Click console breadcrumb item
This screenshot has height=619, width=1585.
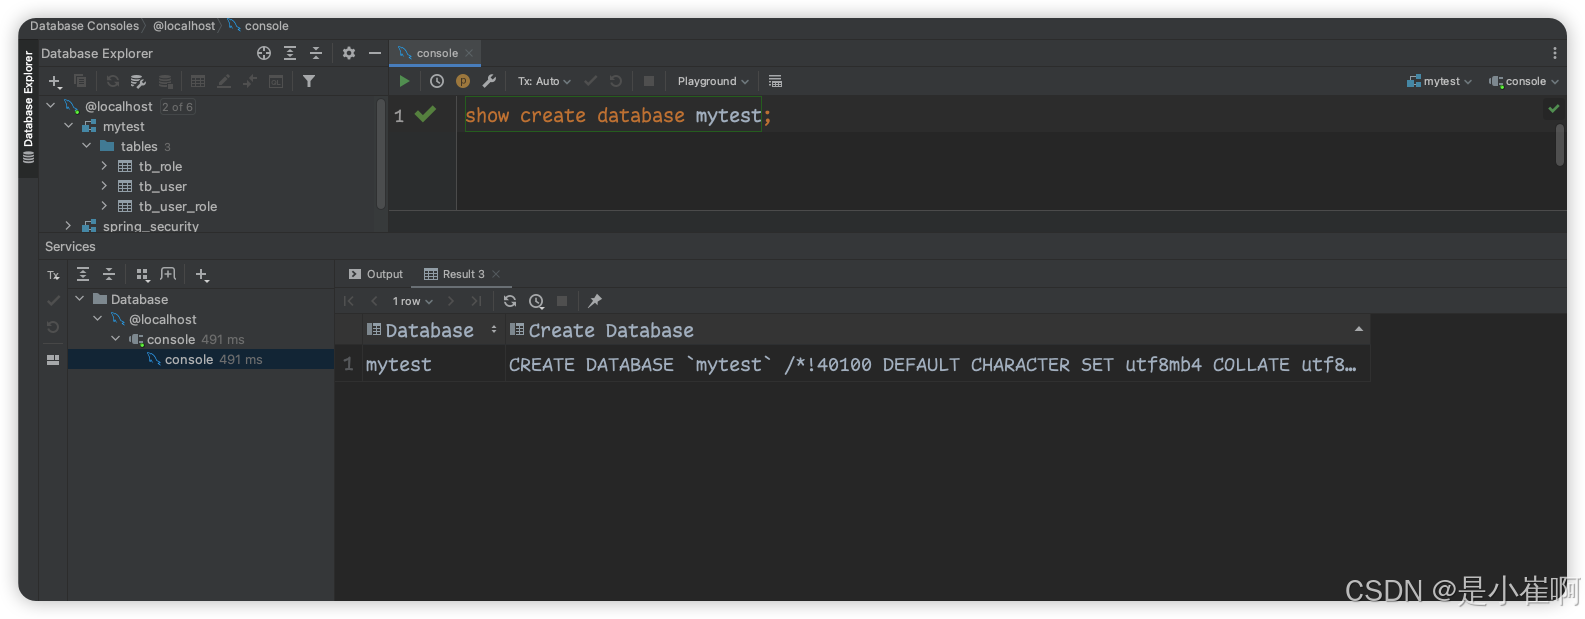[258, 26]
